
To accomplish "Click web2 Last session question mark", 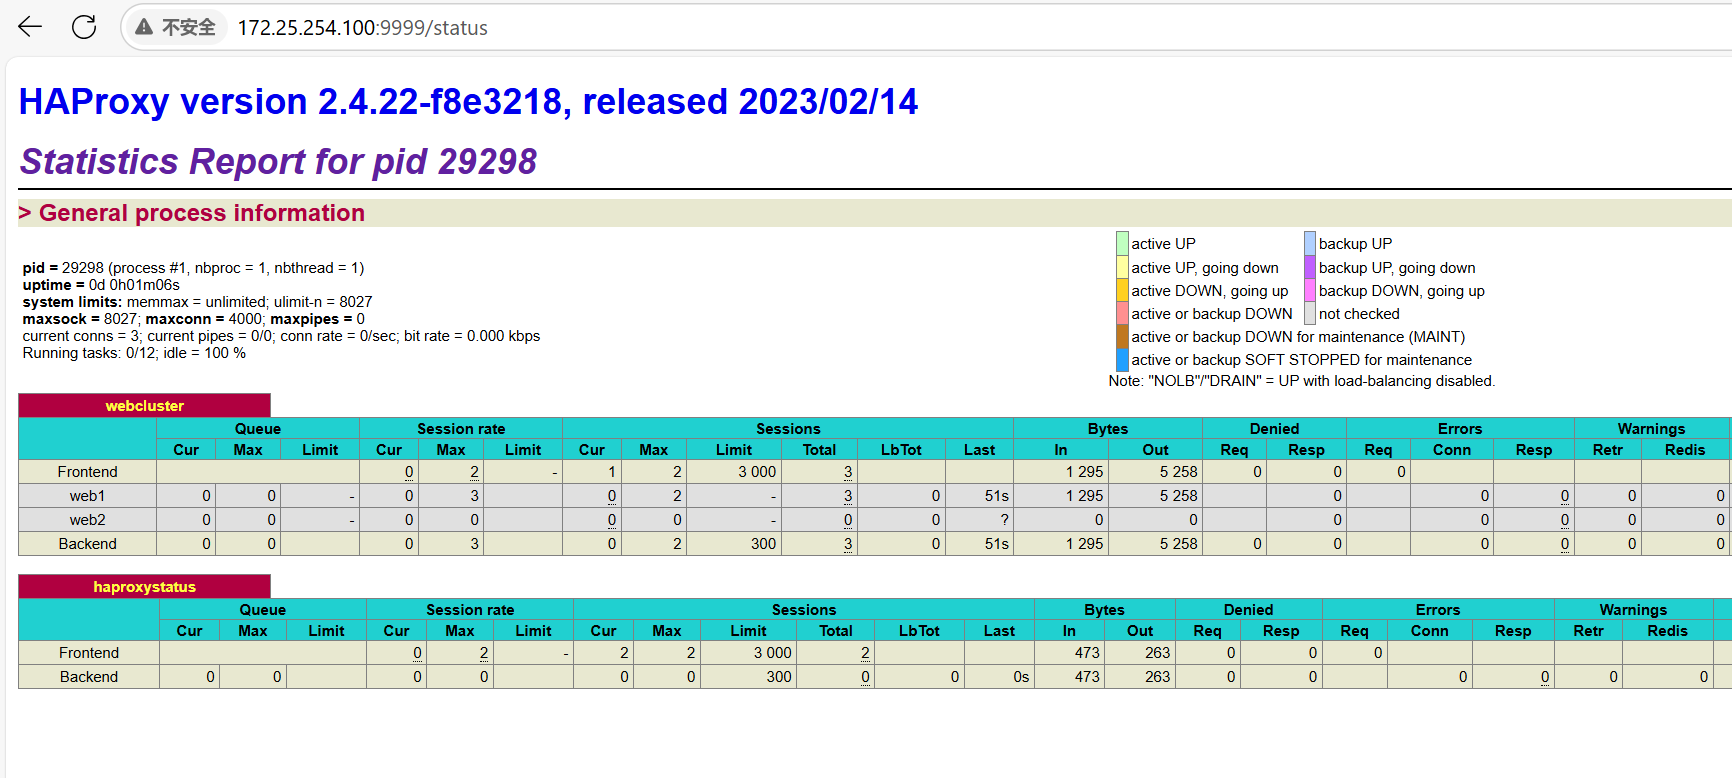I will (x=1004, y=519).
